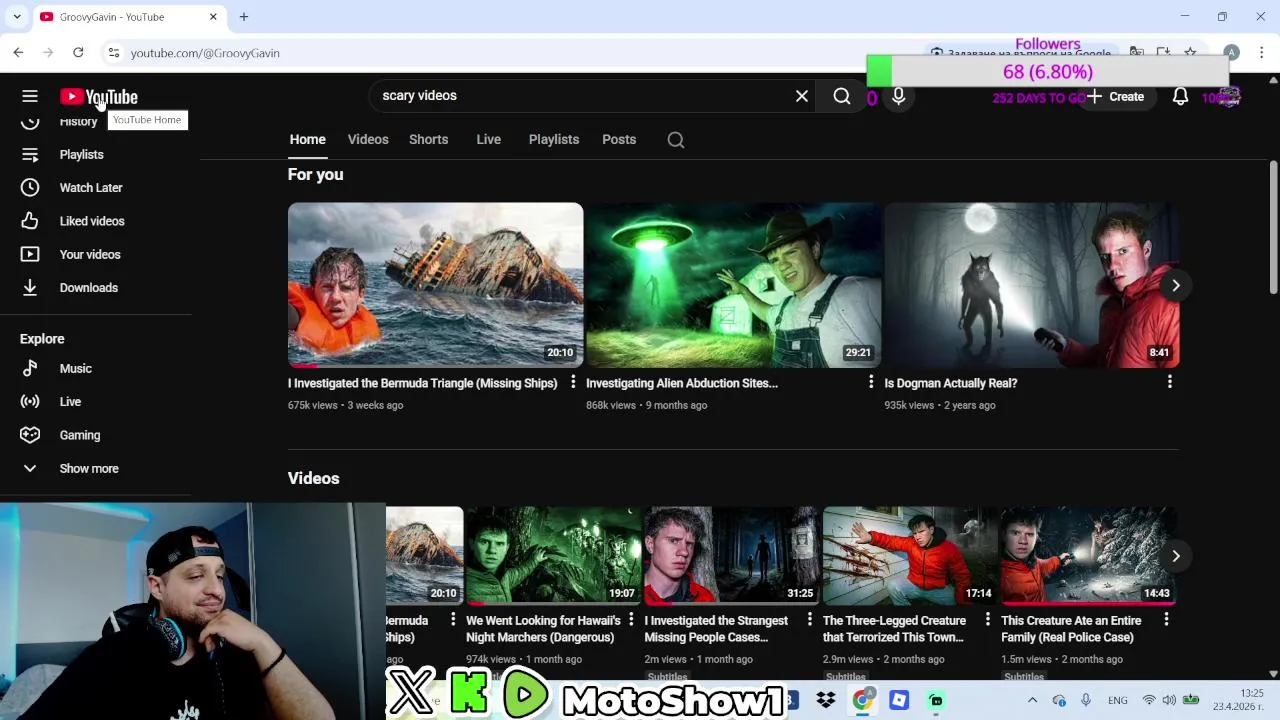Viewport: 1280px width, 720px height.
Task: Open the account avatar menu
Action: (x=1229, y=97)
